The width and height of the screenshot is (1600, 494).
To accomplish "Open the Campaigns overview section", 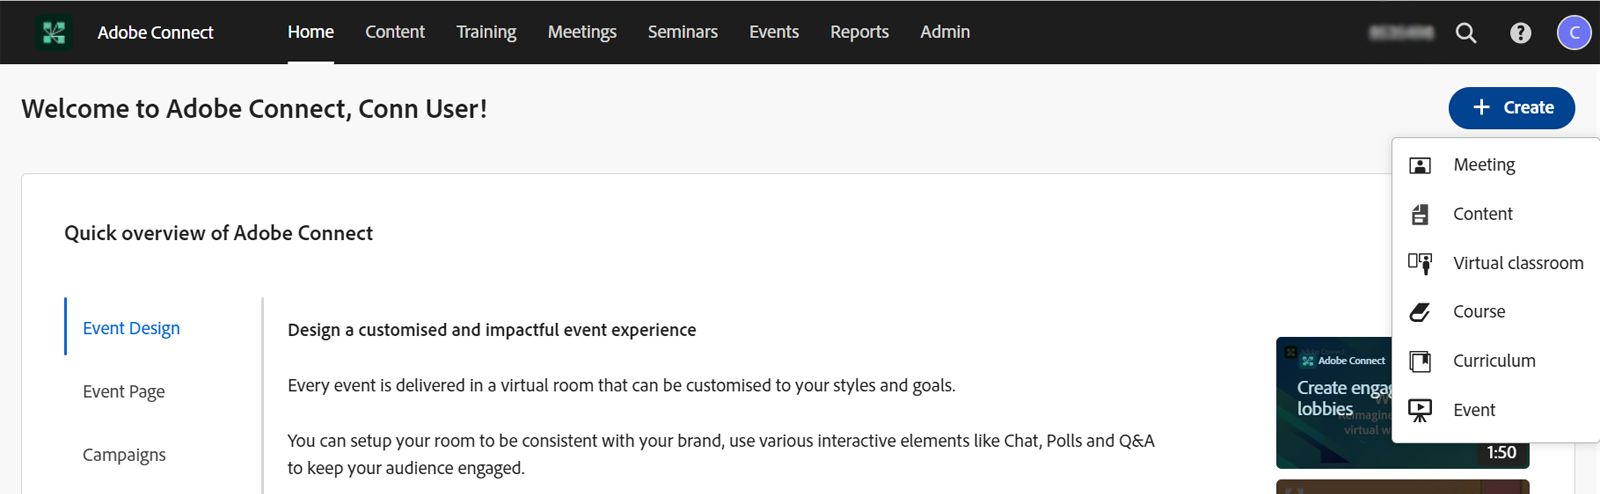I will 124,454.
